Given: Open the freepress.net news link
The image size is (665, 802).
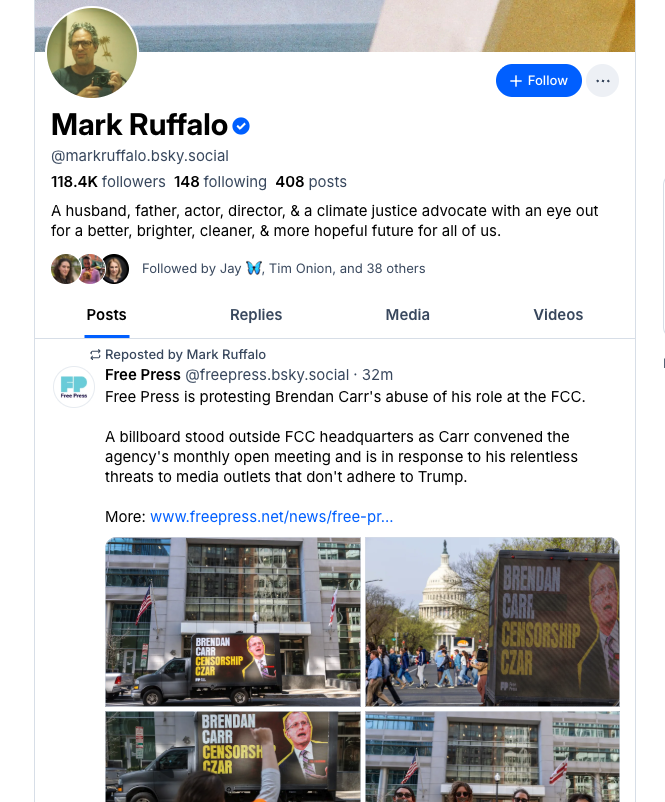Looking at the screenshot, I should tap(271, 517).
